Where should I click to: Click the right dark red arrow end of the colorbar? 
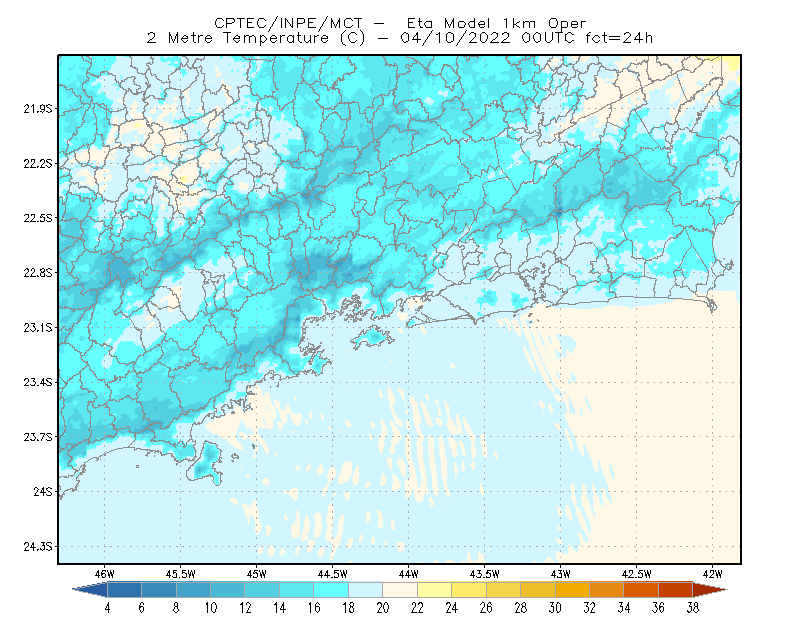(710, 590)
